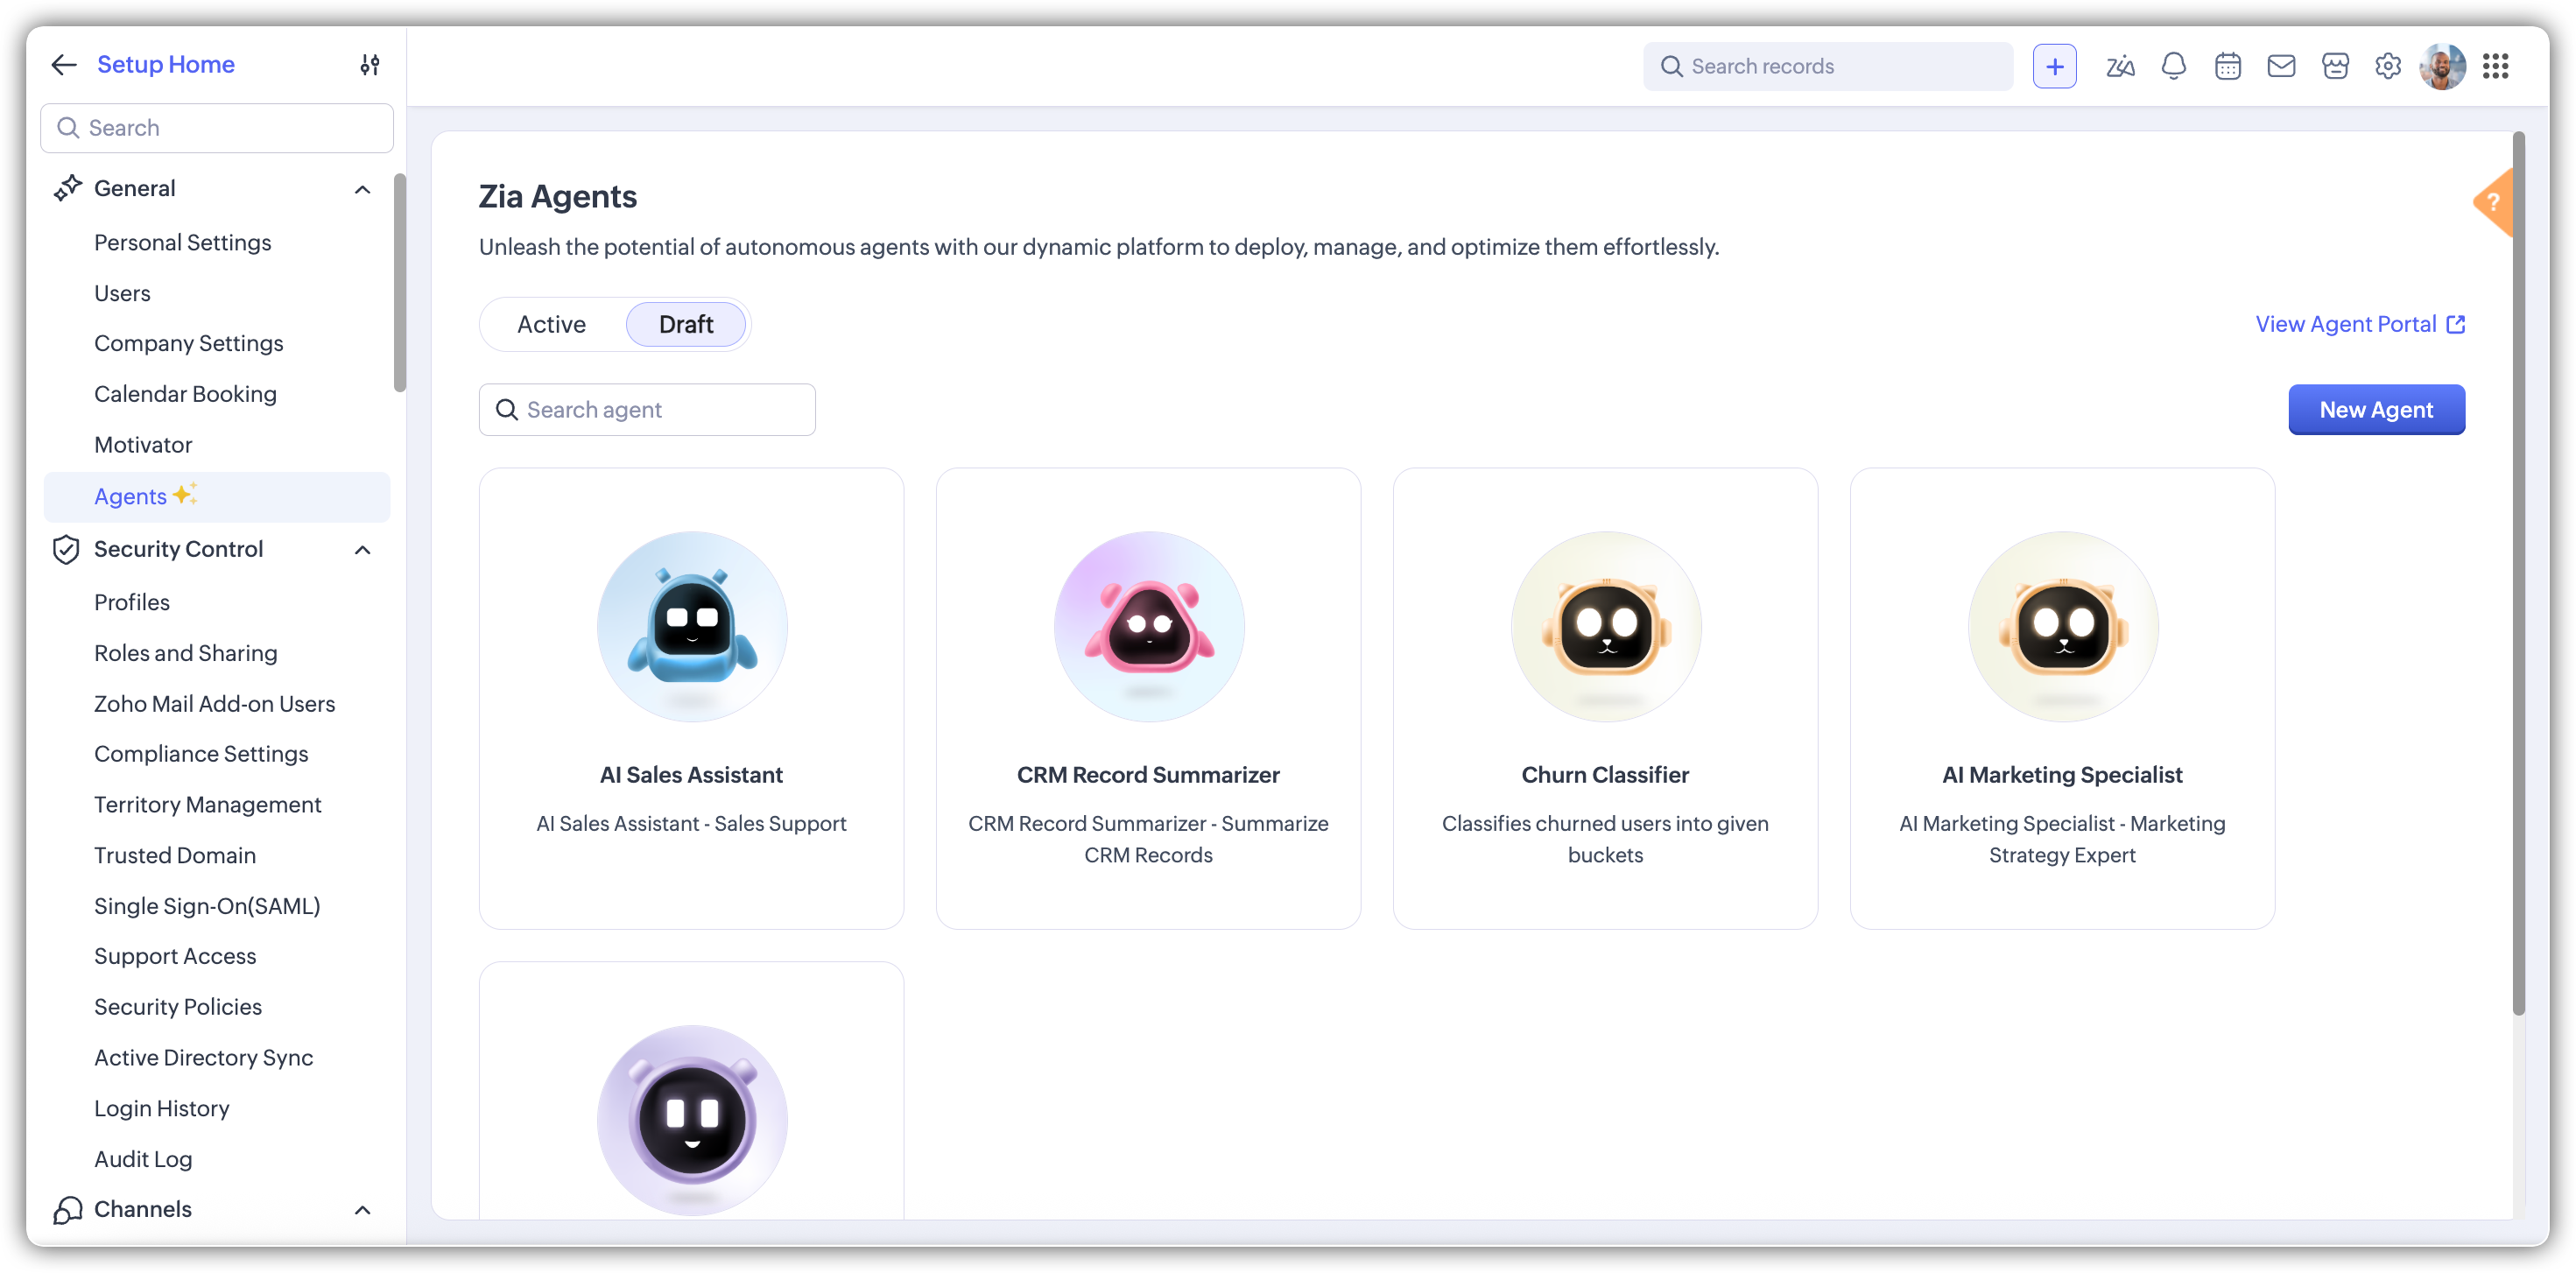Open the settings gear icon
Screen dimensions: 2576x1273
[2388, 67]
